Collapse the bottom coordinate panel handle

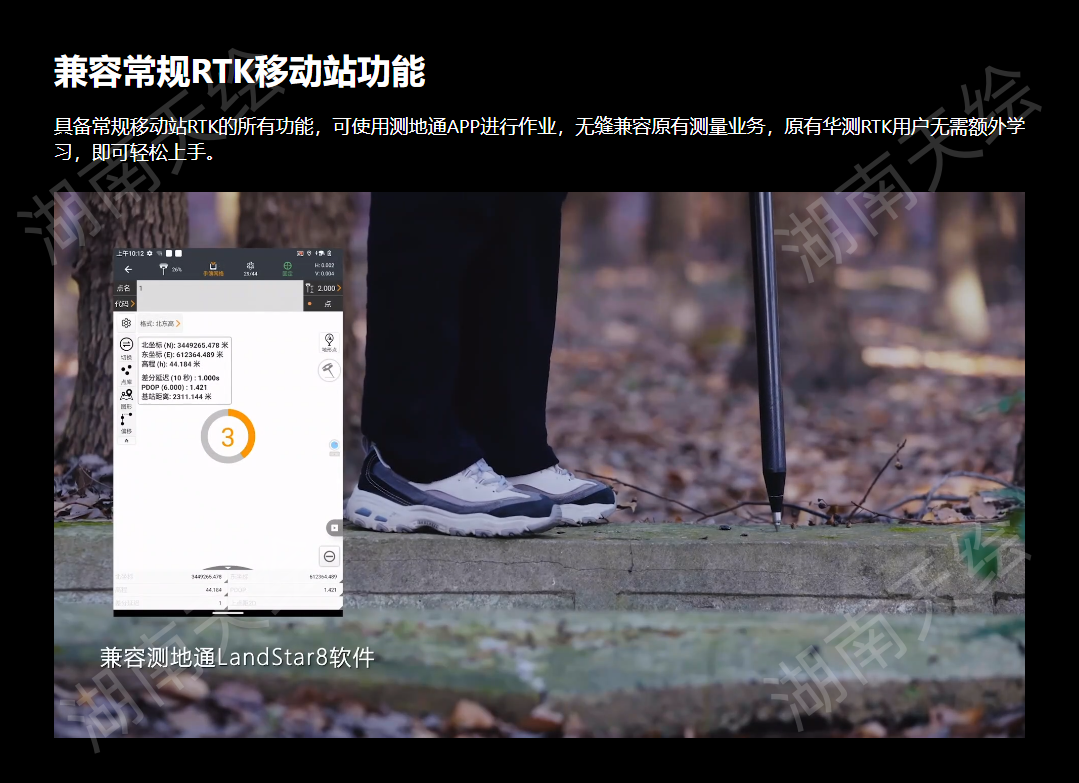(228, 568)
